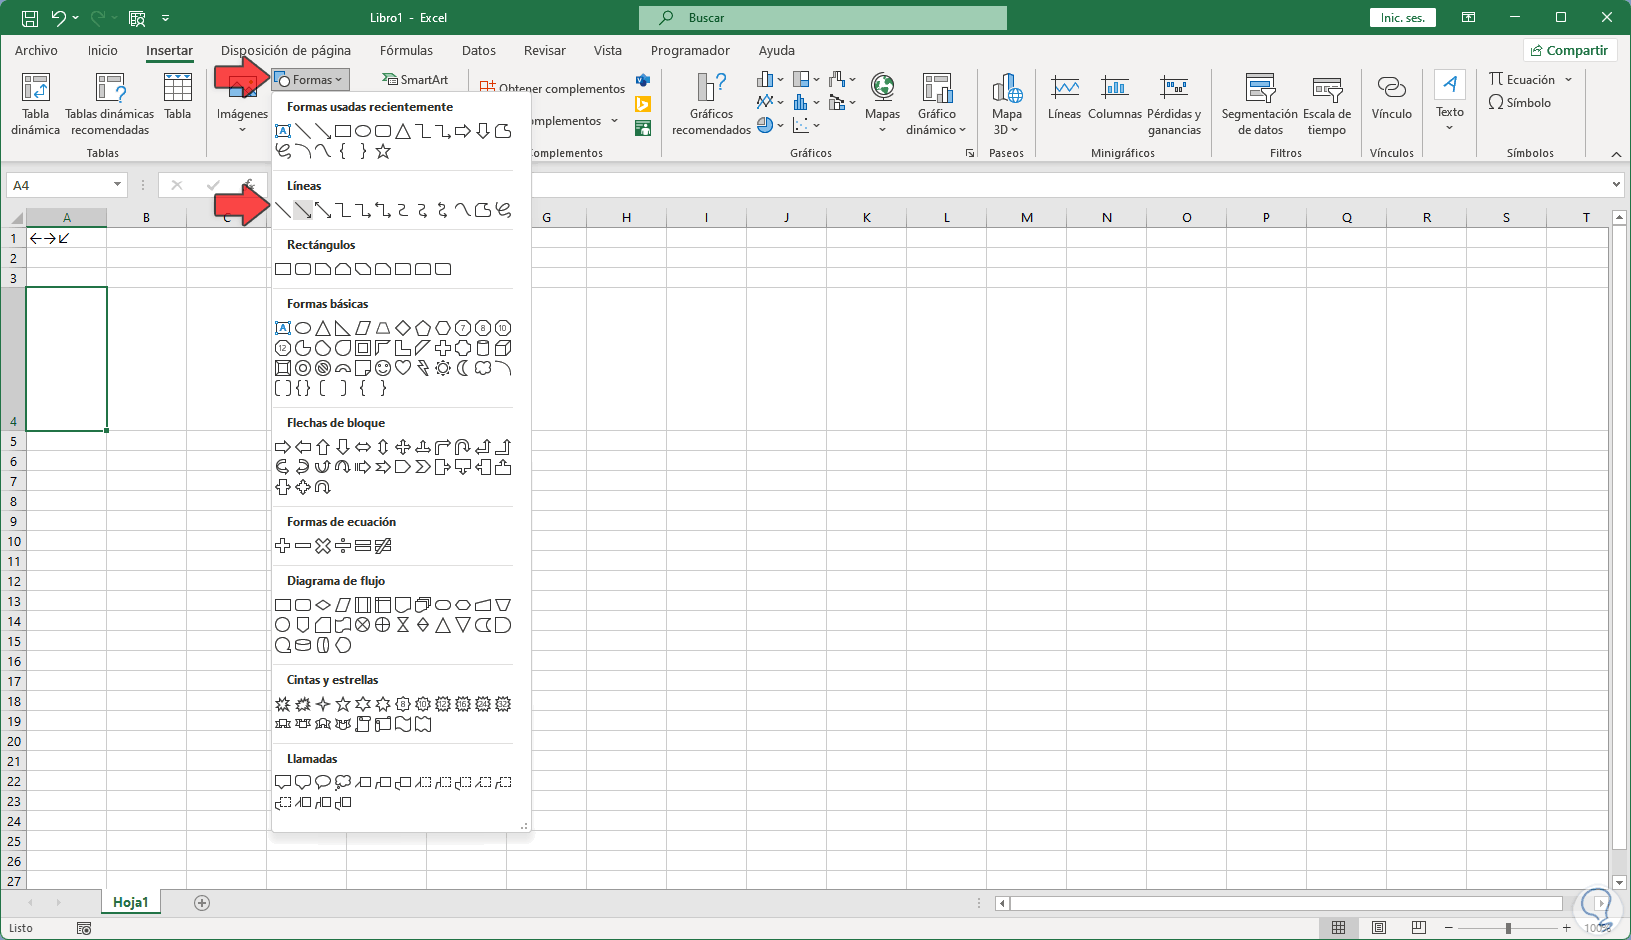This screenshot has height=940, width=1631.
Task: Choose the Right Arrow in Flechas de bloque
Action: pyautogui.click(x=283, y=447)
